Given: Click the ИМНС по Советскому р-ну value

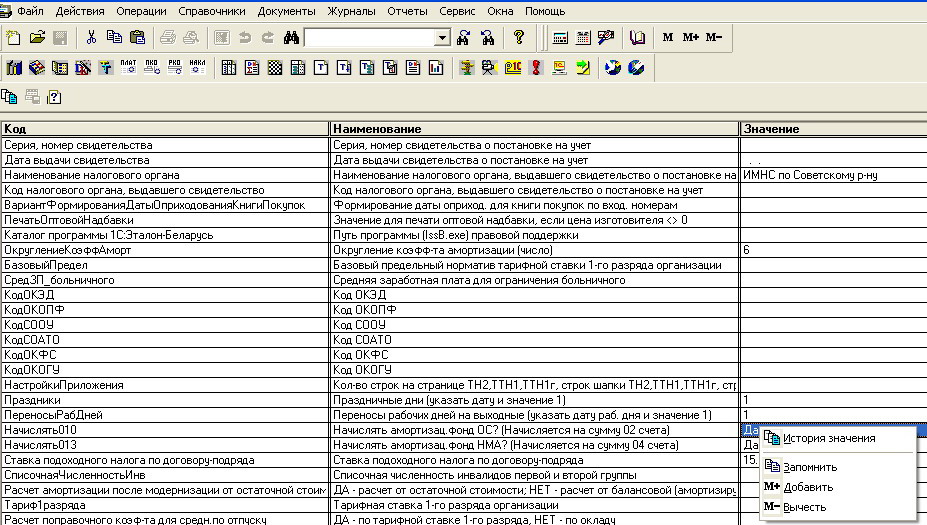Looking at the screenshot, I should point(810,175).
